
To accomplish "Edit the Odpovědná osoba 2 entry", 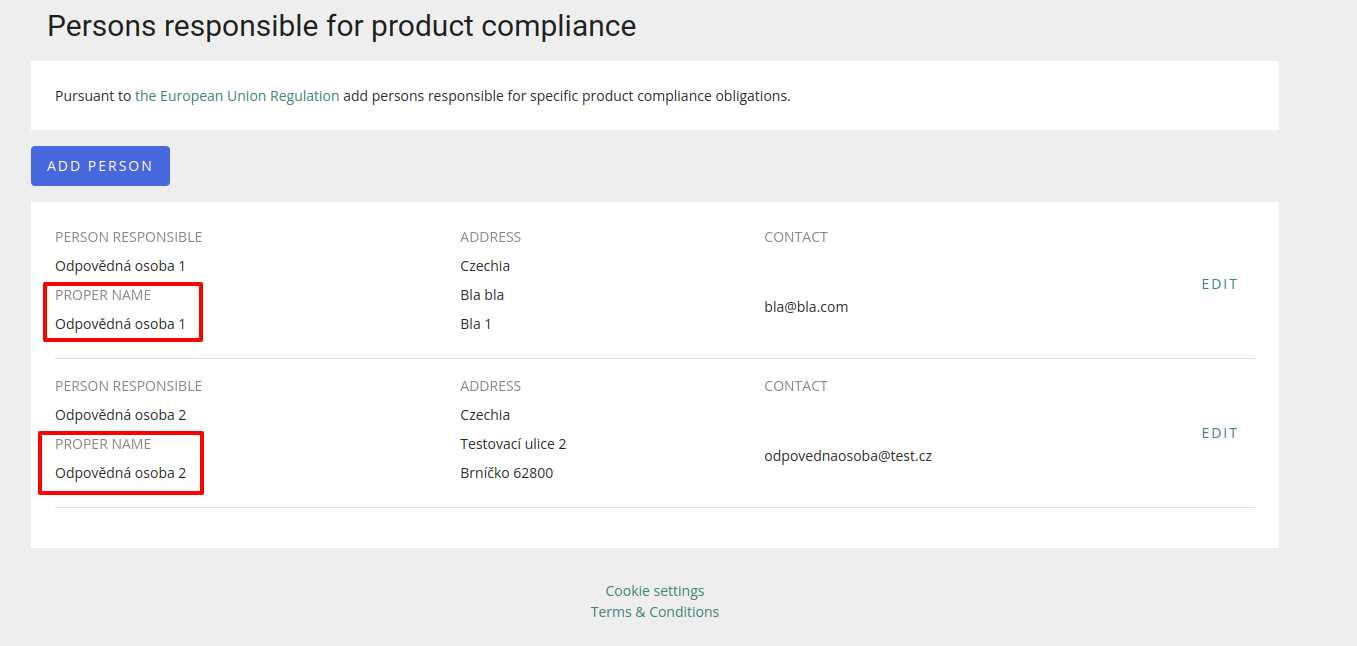I will click(1219, 433).
